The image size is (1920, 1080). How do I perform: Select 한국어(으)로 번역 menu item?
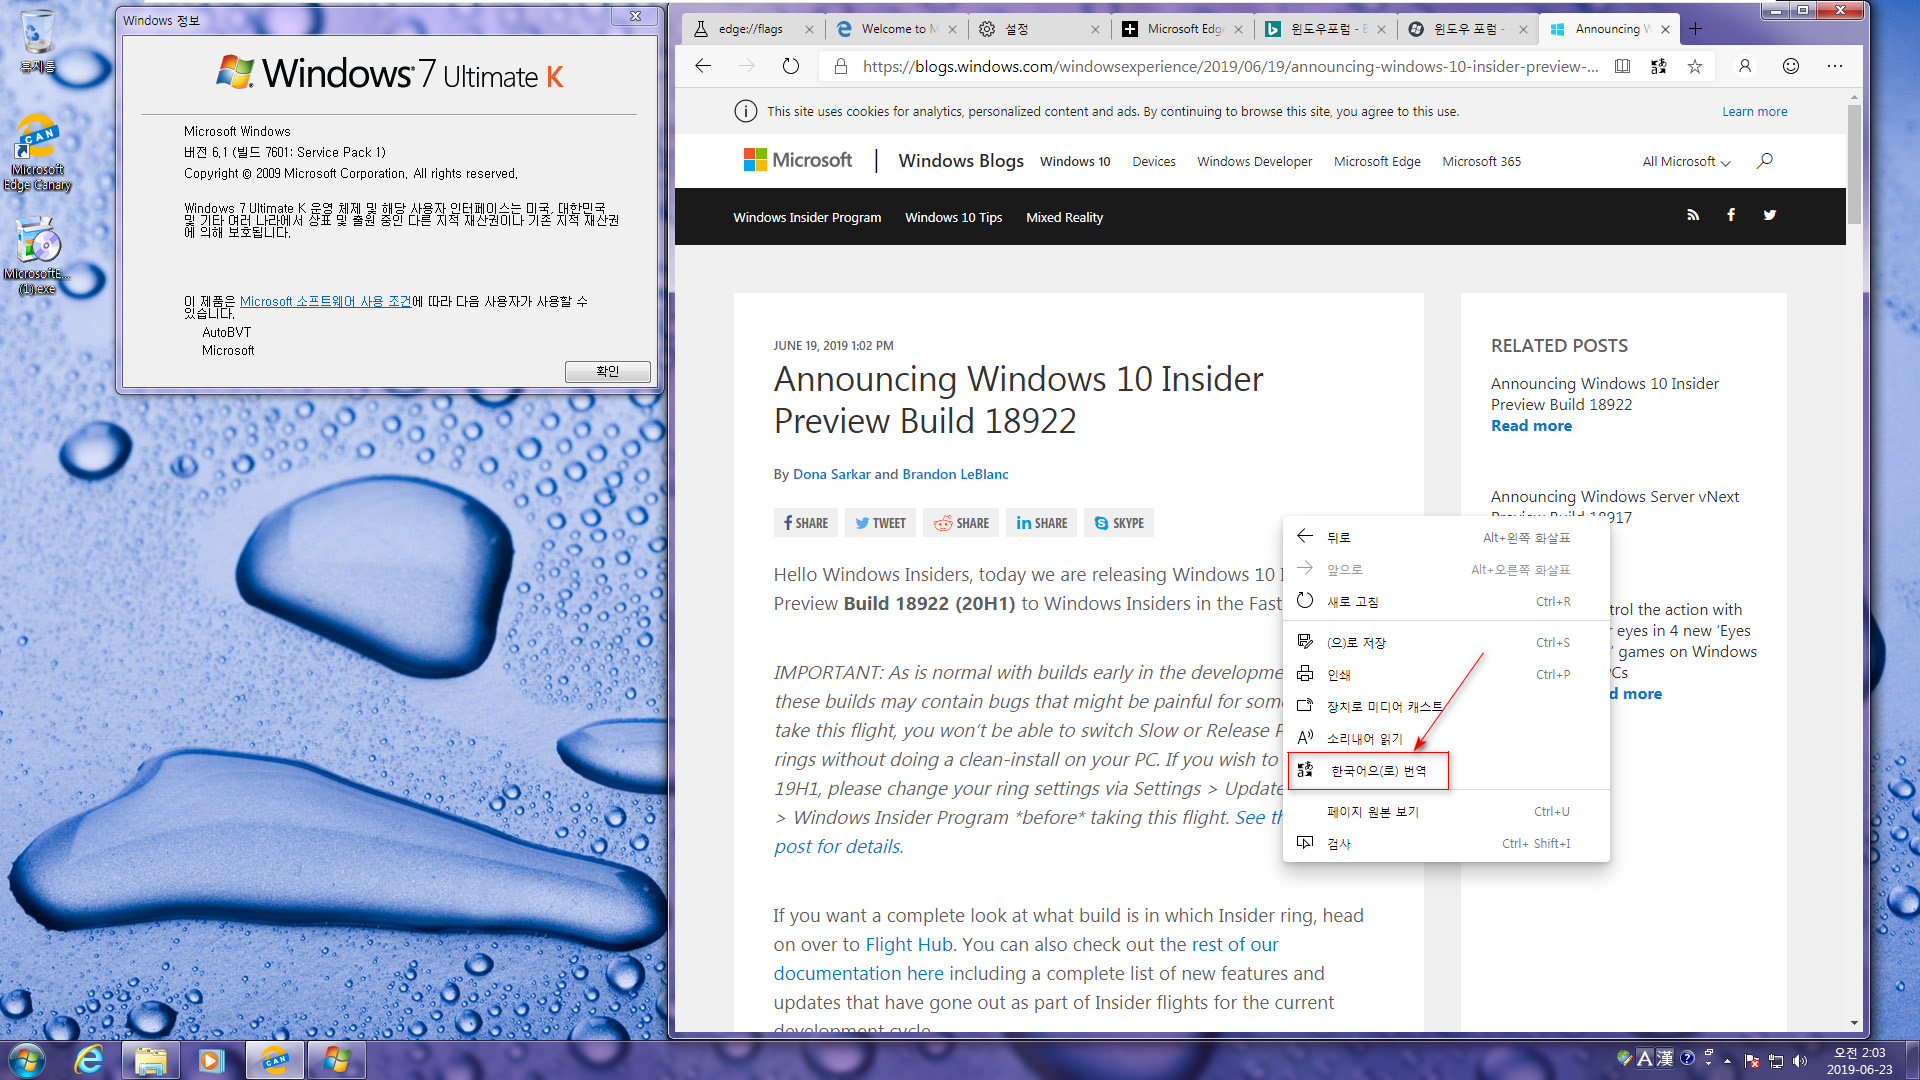(1447, 770)
